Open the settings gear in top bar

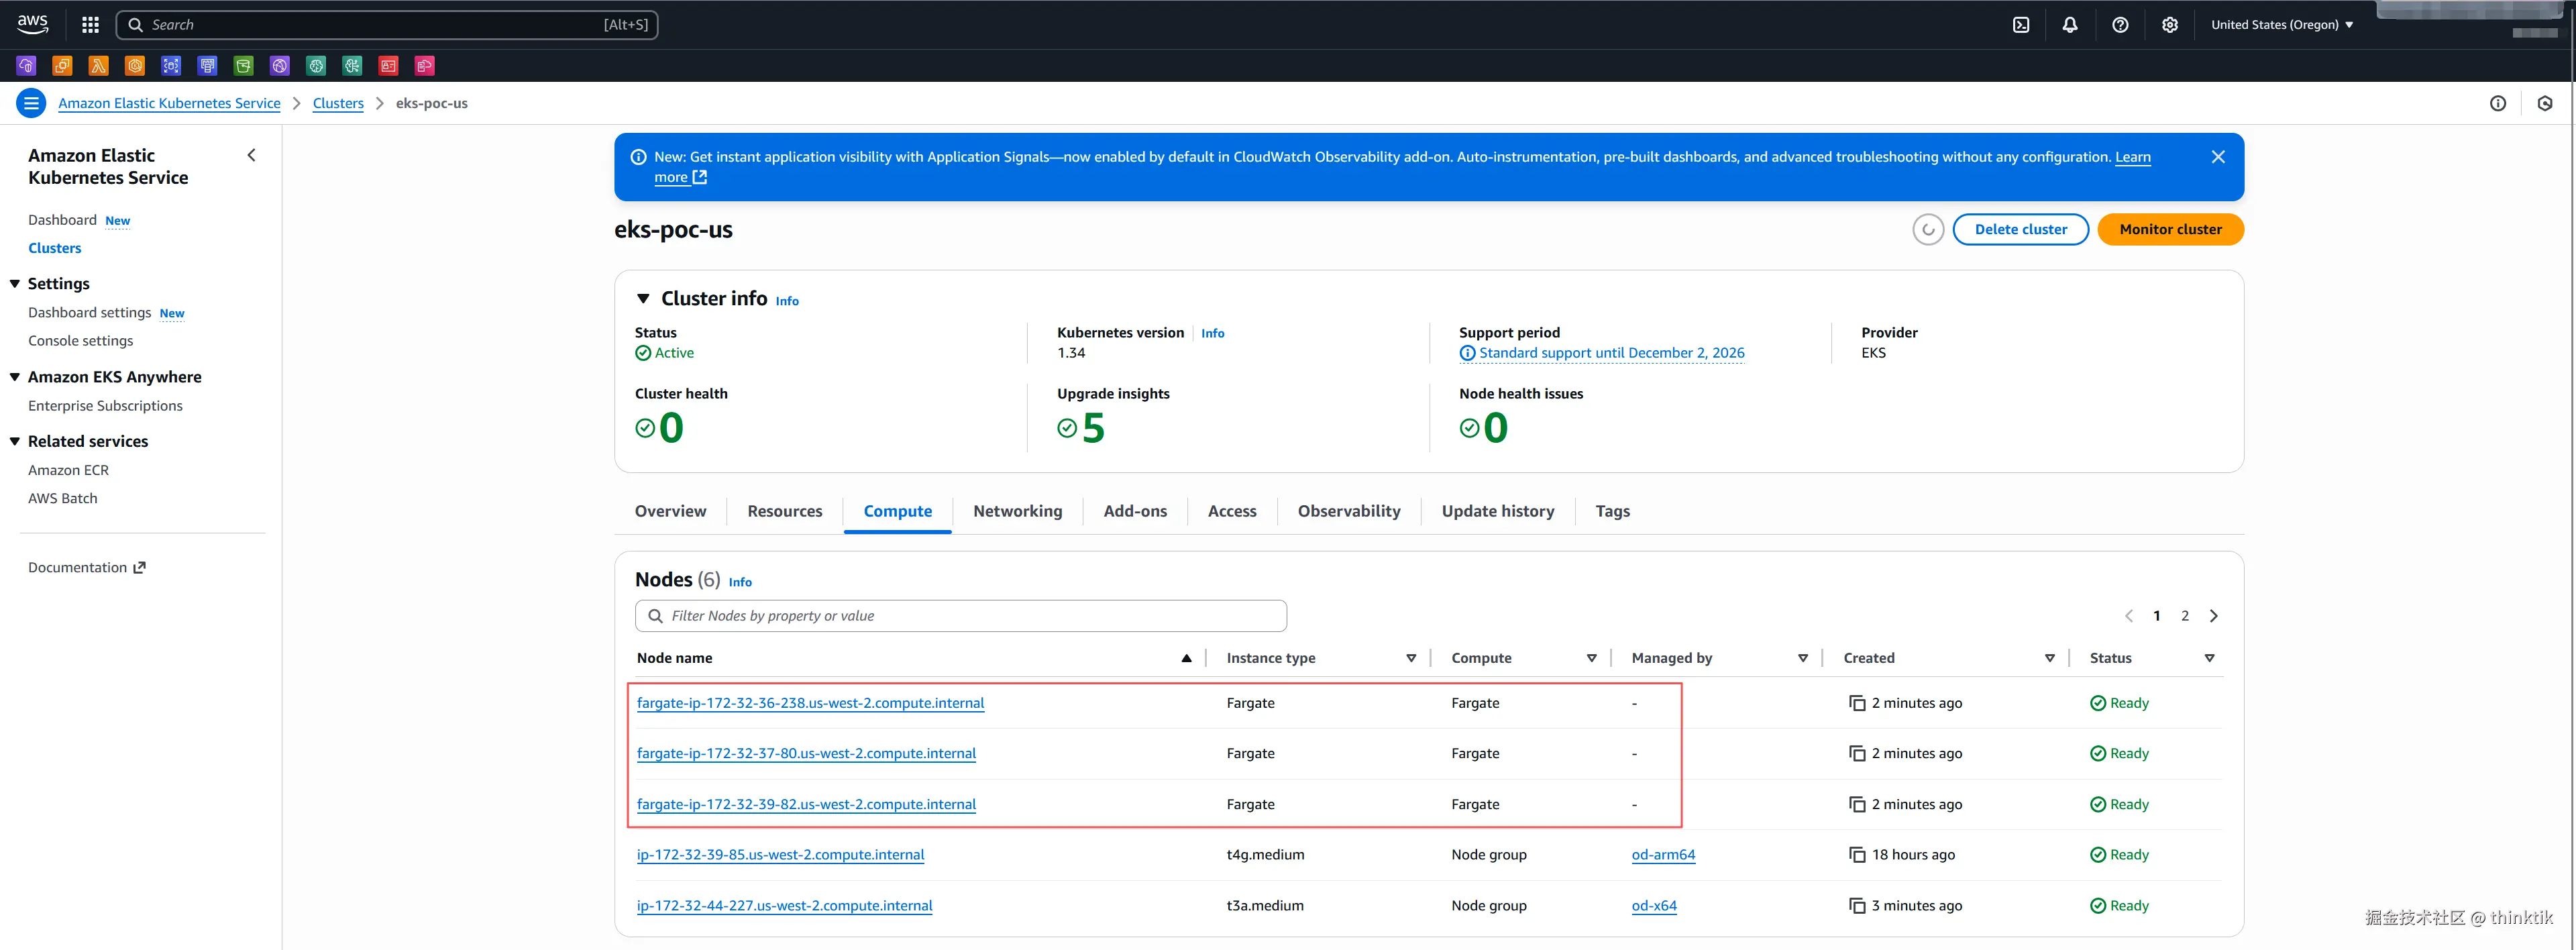click(x=2169, y=25)
